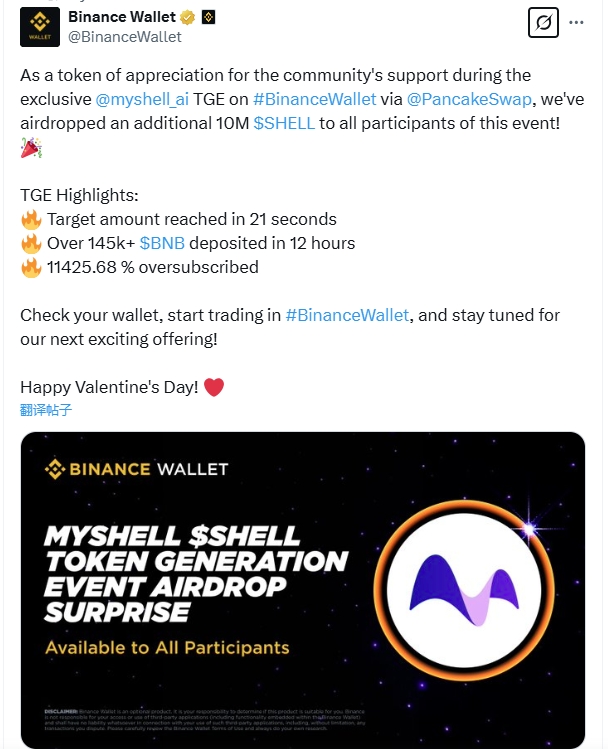
Task: Click fire emoji beside "Target amount reached"
Action: point(31,219)
